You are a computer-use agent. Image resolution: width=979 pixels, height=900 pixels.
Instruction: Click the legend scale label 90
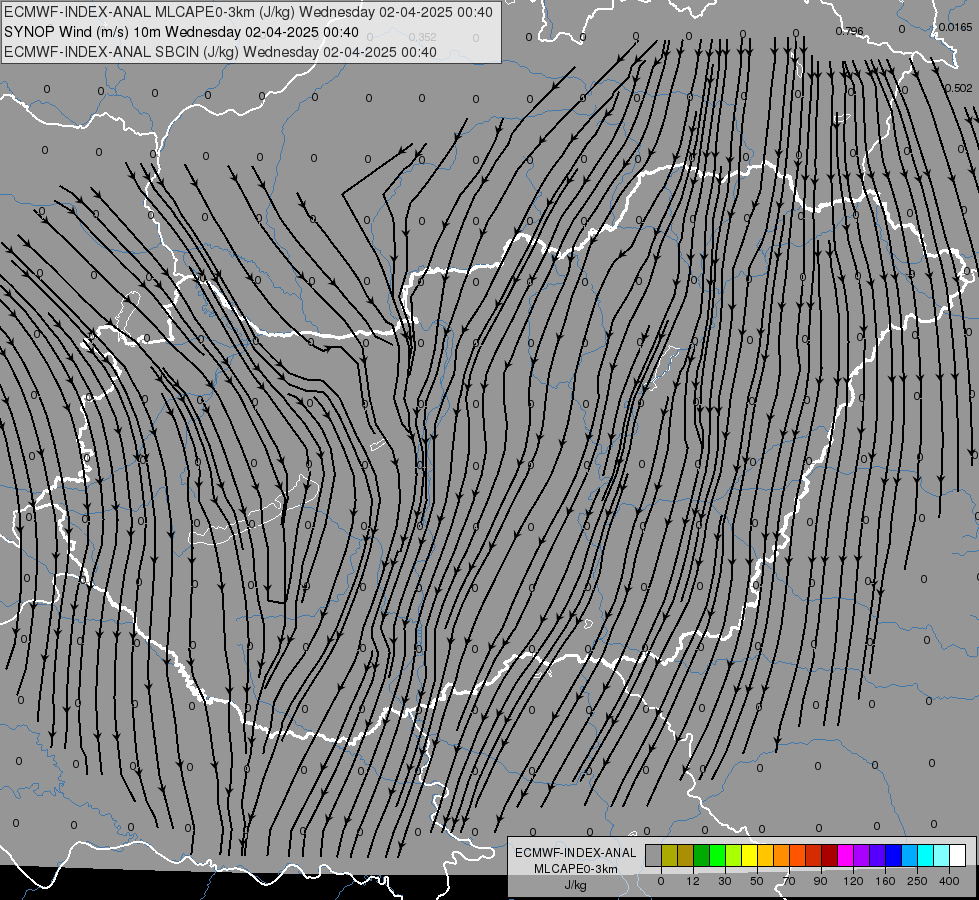pyautogui.click(x=820, y=881)
